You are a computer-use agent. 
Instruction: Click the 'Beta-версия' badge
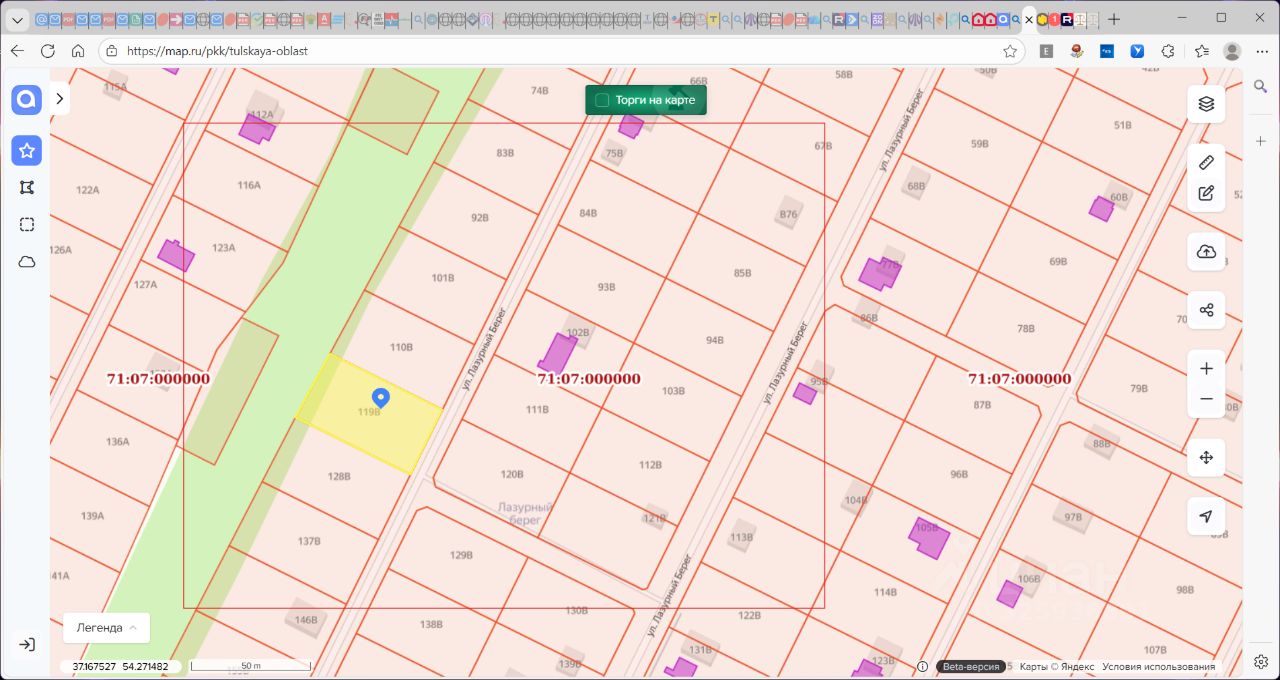[x=970, y=667]
